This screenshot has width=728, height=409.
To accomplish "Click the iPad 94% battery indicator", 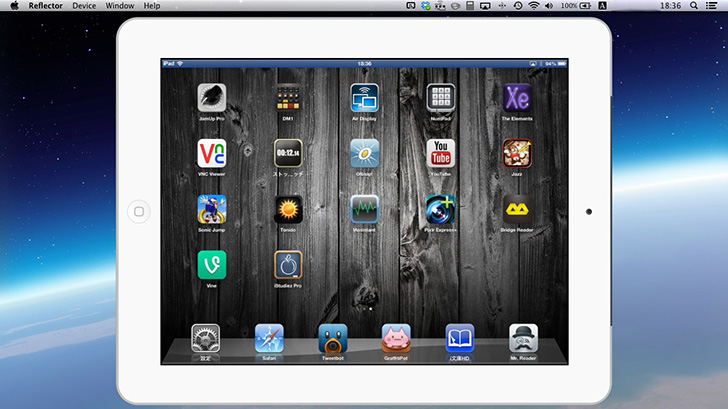I will [556, 64].
